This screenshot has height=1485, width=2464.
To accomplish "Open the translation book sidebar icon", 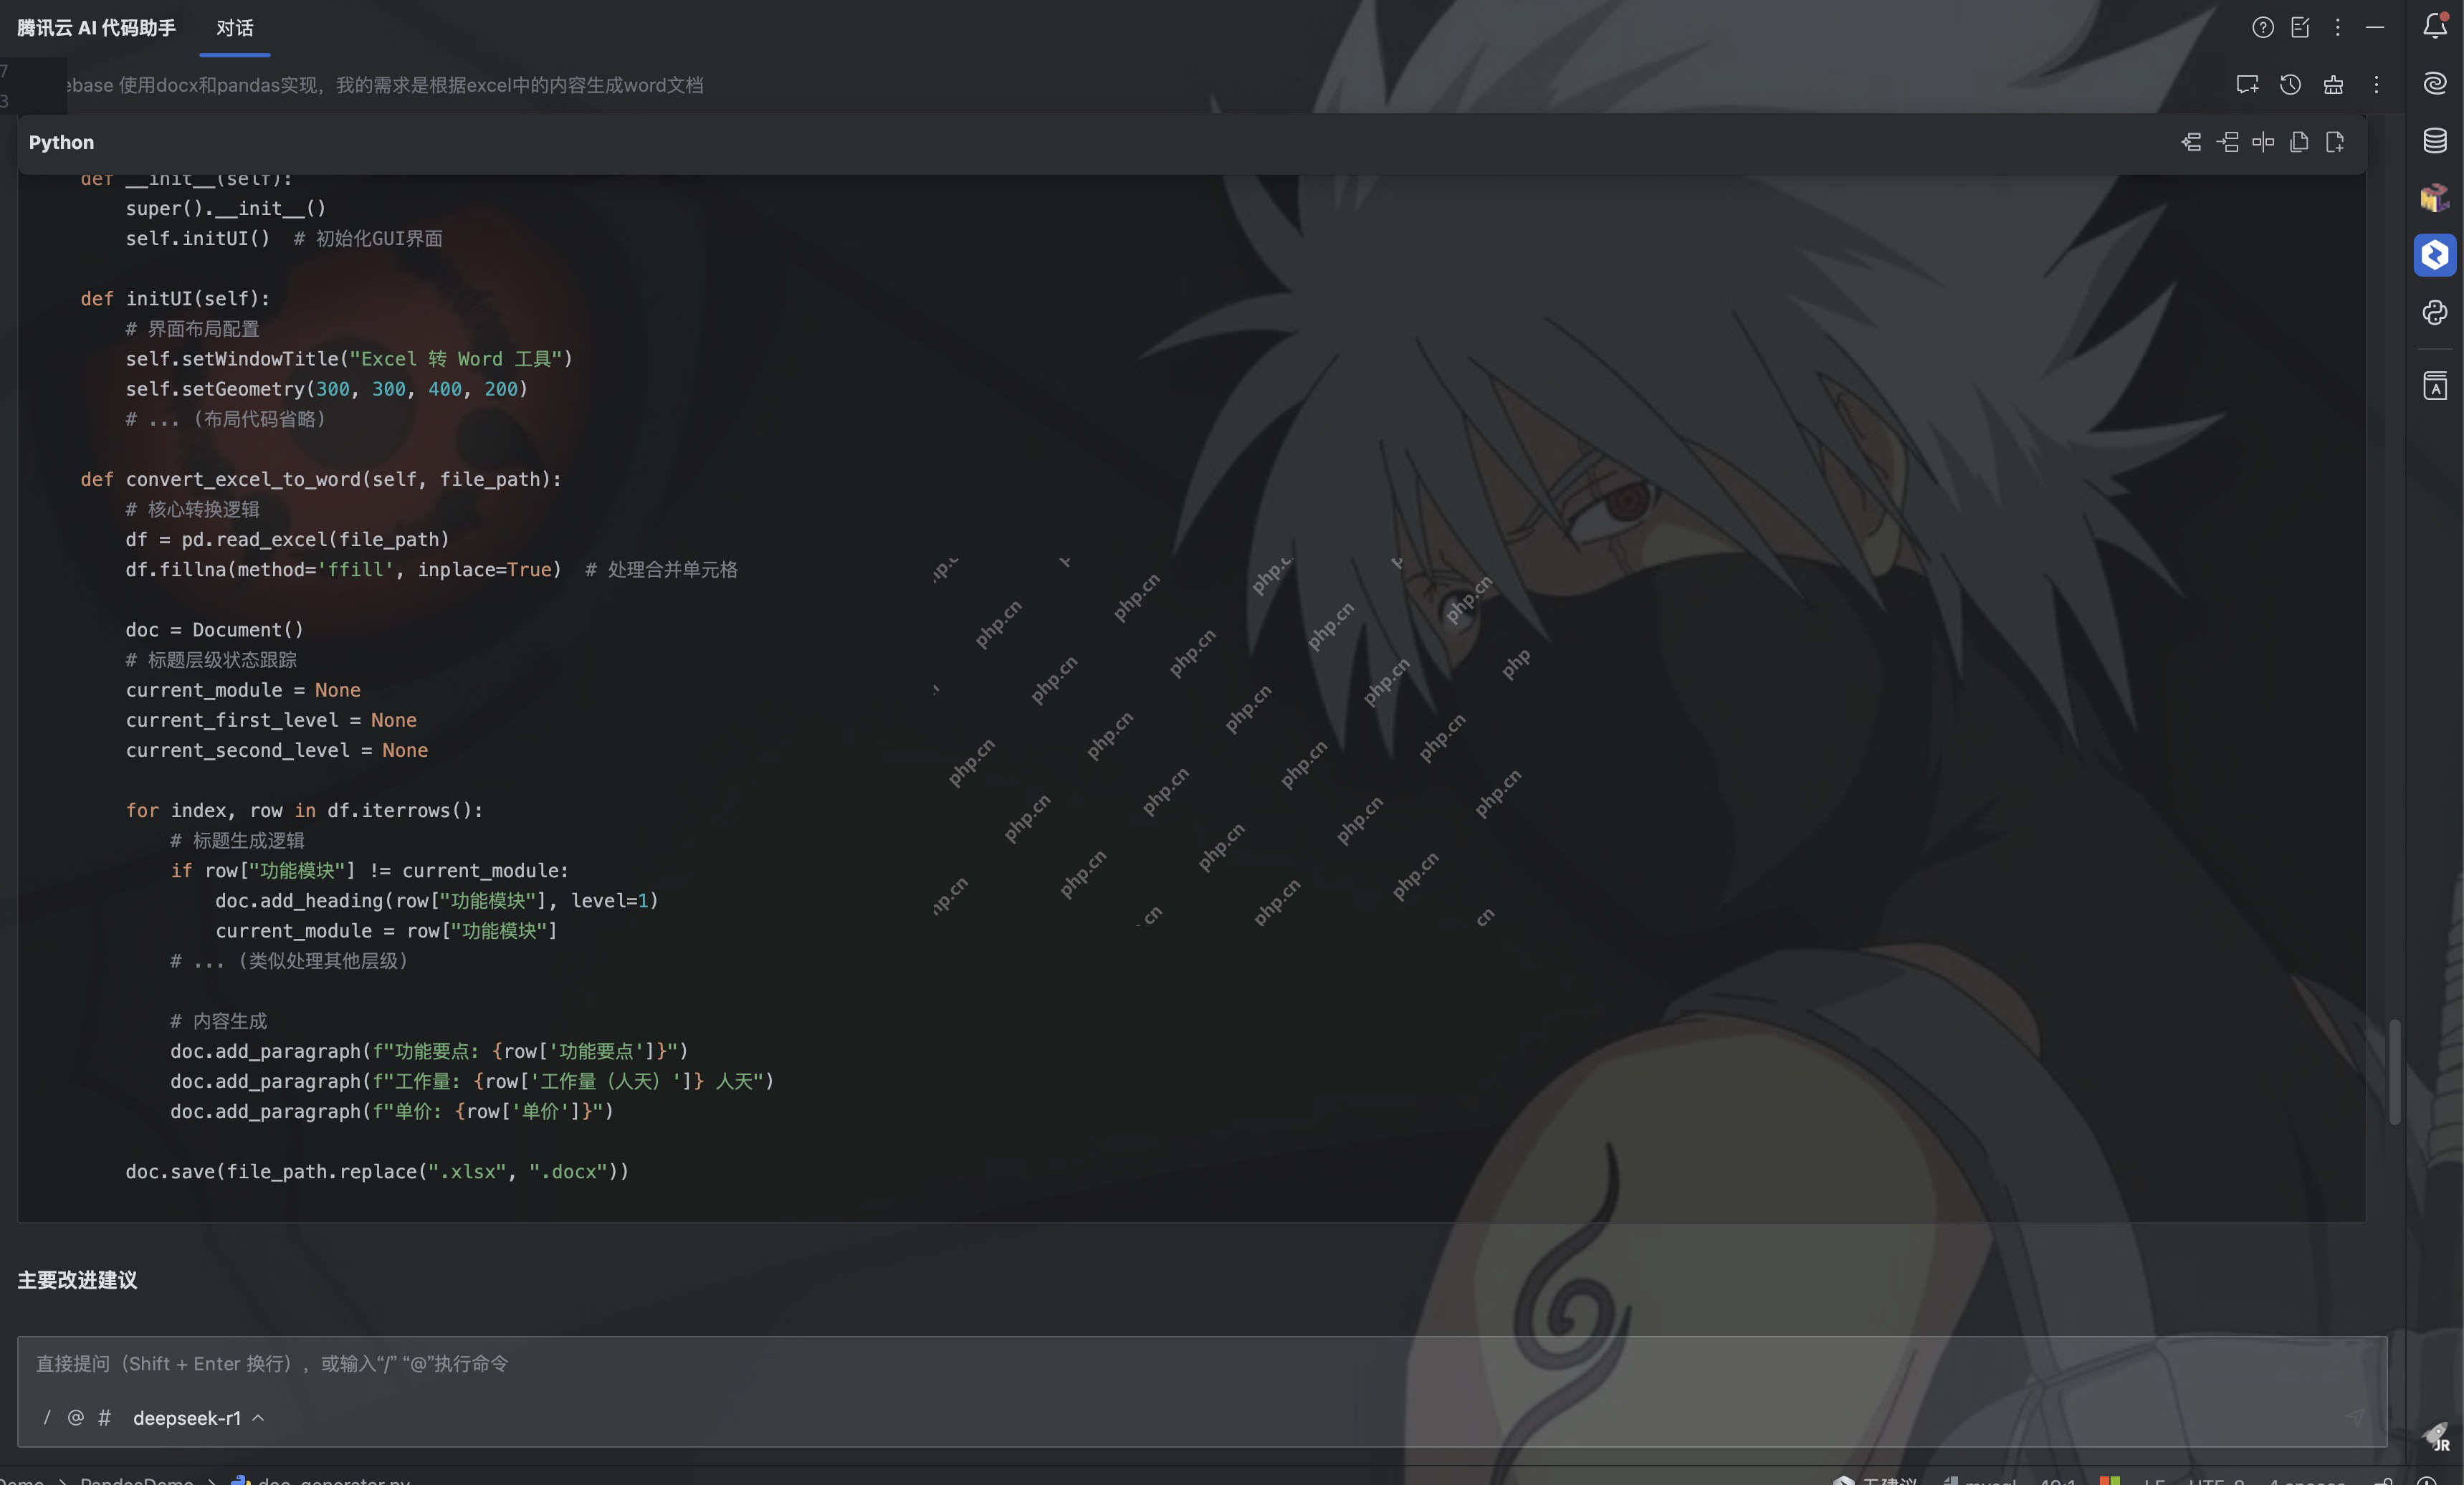I will [x=2435, y=385].
